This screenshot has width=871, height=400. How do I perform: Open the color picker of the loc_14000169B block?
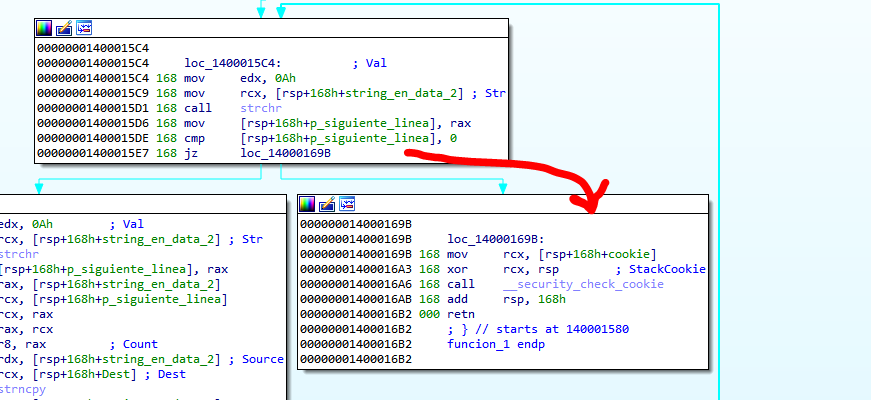coord(308,204)
